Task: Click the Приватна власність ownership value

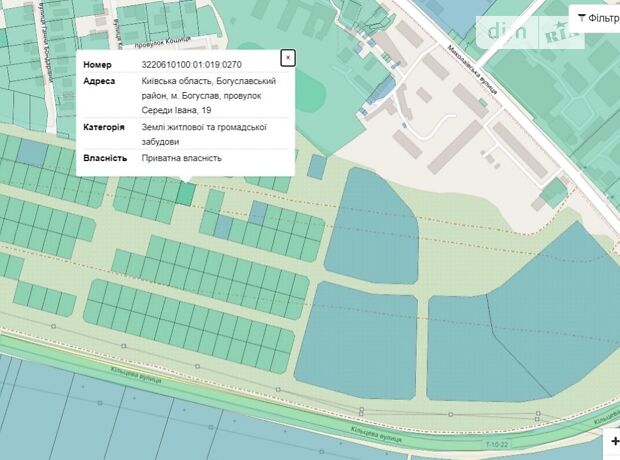Action: pyautogui.click(x=182, y=158)
